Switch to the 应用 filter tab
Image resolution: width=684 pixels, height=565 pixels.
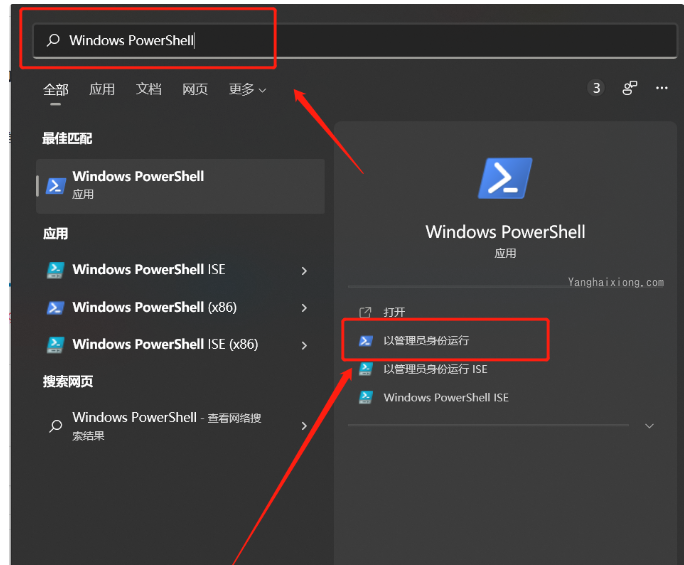click(x=102, y=89)
